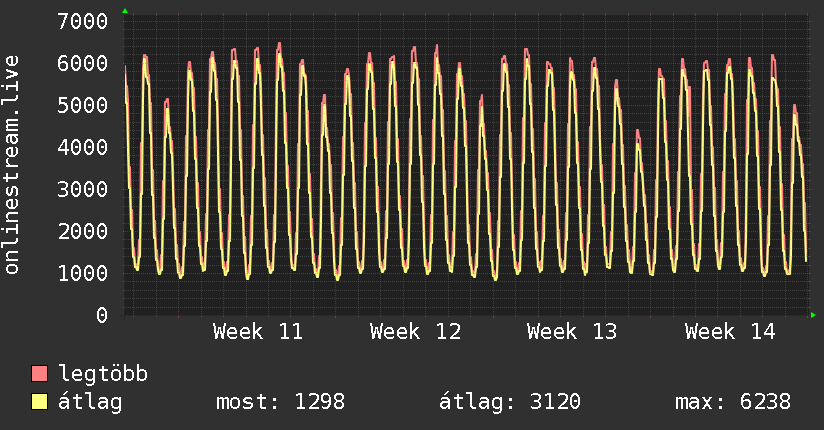Click the red legtöbb legend color swatch

click(40, 374)
